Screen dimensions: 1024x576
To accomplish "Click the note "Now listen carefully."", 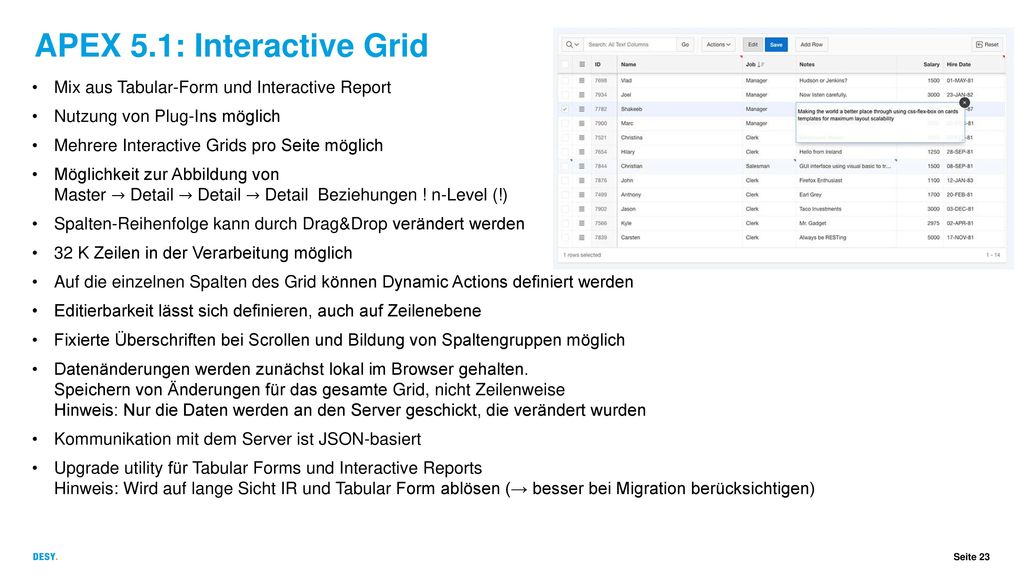I will tap(823, 95).
